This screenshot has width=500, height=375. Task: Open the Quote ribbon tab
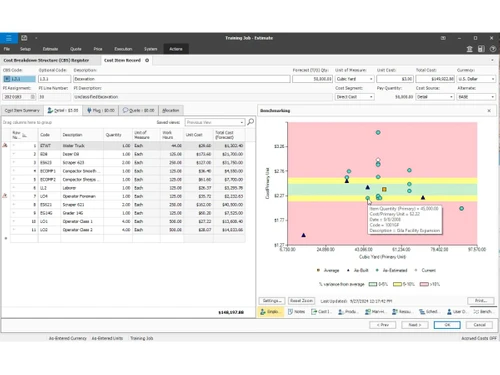pyautogui.click(x=76, y=49)
